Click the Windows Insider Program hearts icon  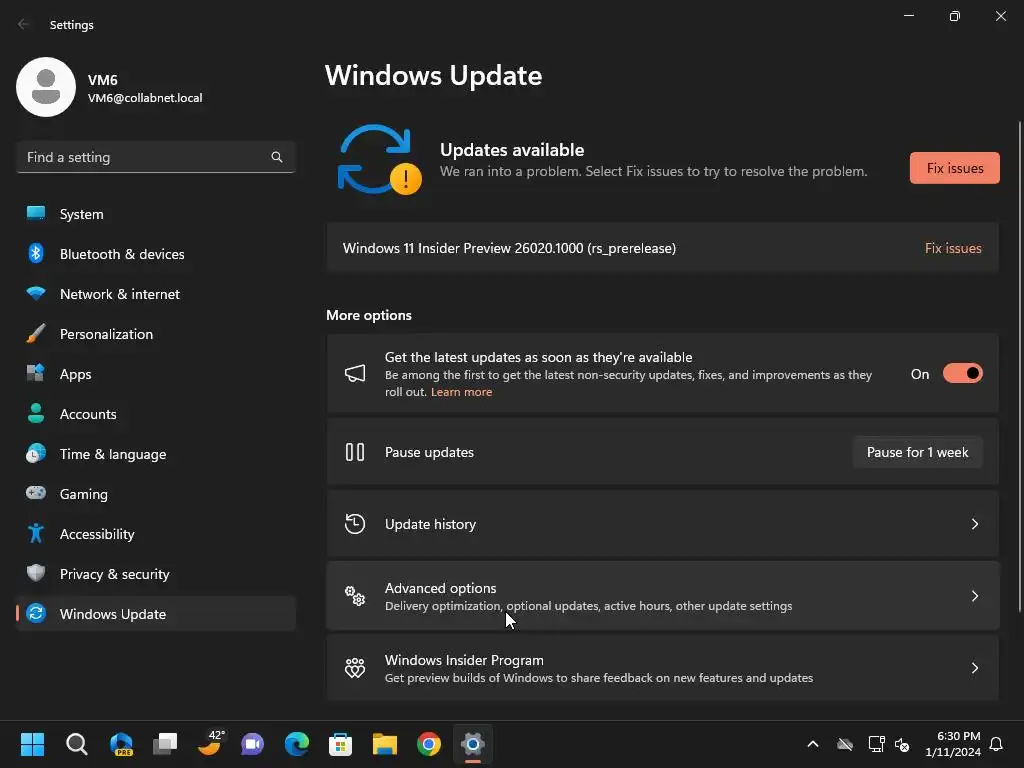pyautogui.click(x=355, y=667)
